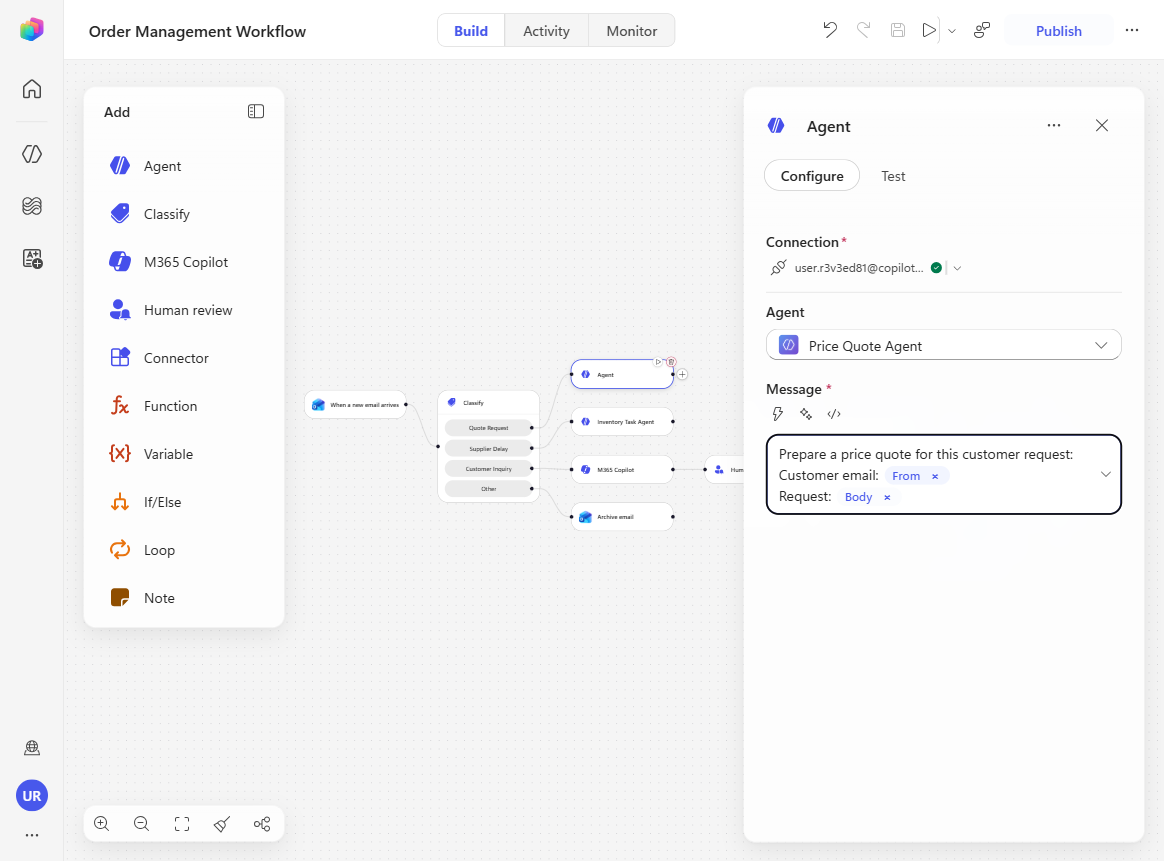Select the M365 Copilot node on canvas
Screen dimensions: 1164x861
pos(622,470)
